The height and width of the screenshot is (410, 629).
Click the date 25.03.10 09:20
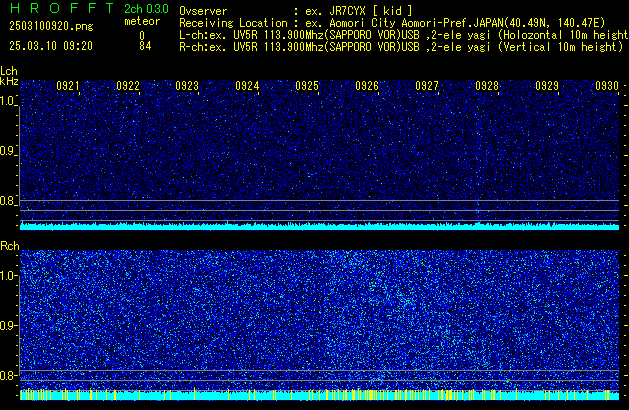[51, 46]
